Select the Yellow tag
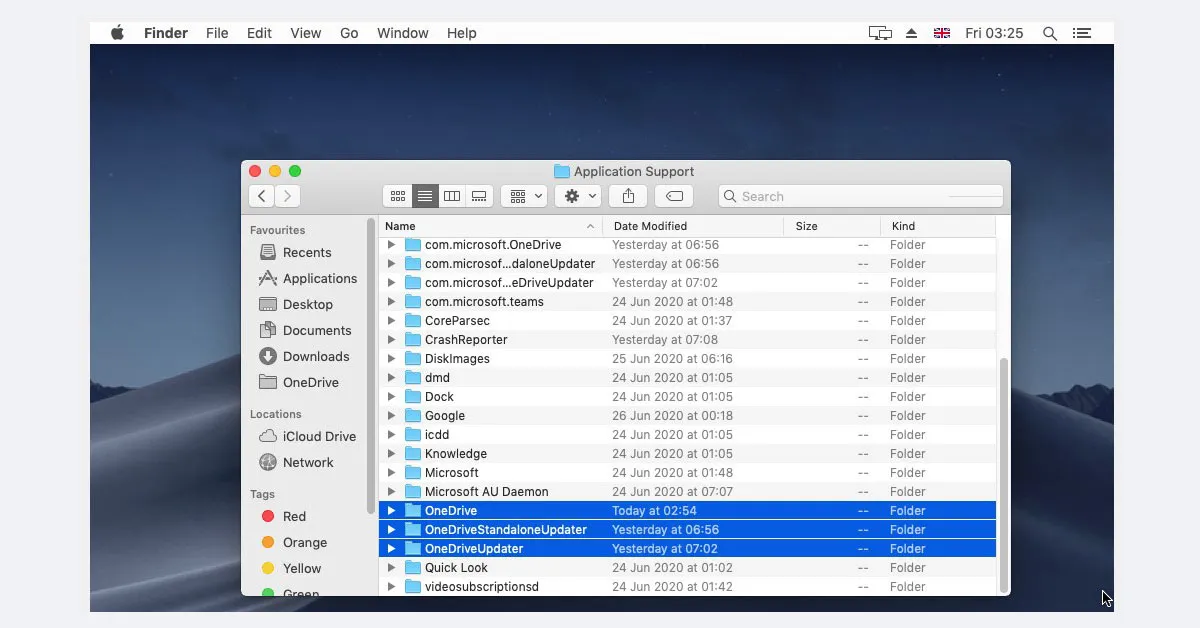 (x=291, y=568)
